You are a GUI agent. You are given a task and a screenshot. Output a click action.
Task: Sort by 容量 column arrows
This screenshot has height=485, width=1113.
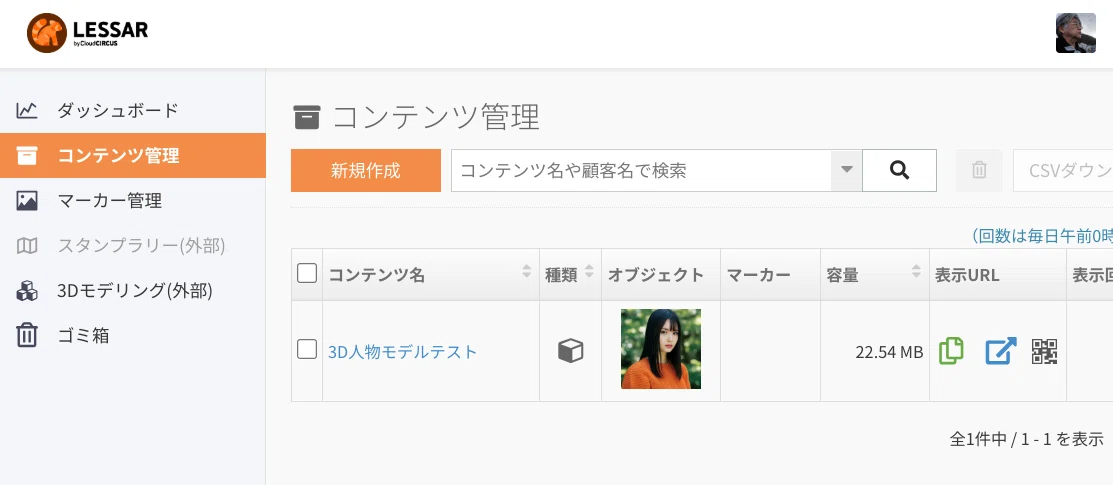pos(916,271)
